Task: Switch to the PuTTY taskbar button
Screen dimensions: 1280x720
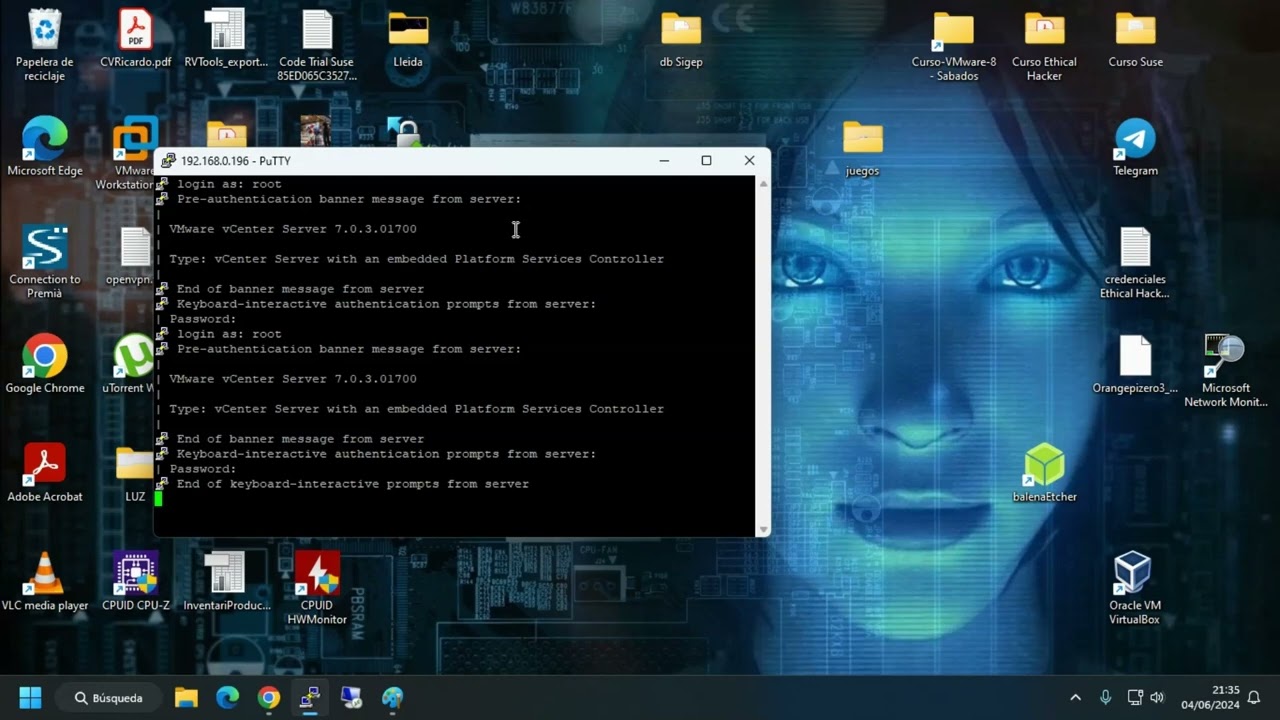Action: coord(310,697)
